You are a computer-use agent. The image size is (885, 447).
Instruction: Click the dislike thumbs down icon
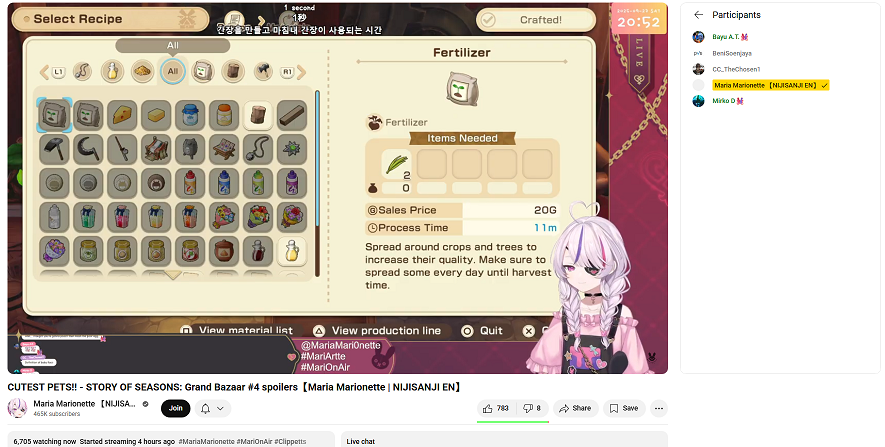(x=528, y=408)
